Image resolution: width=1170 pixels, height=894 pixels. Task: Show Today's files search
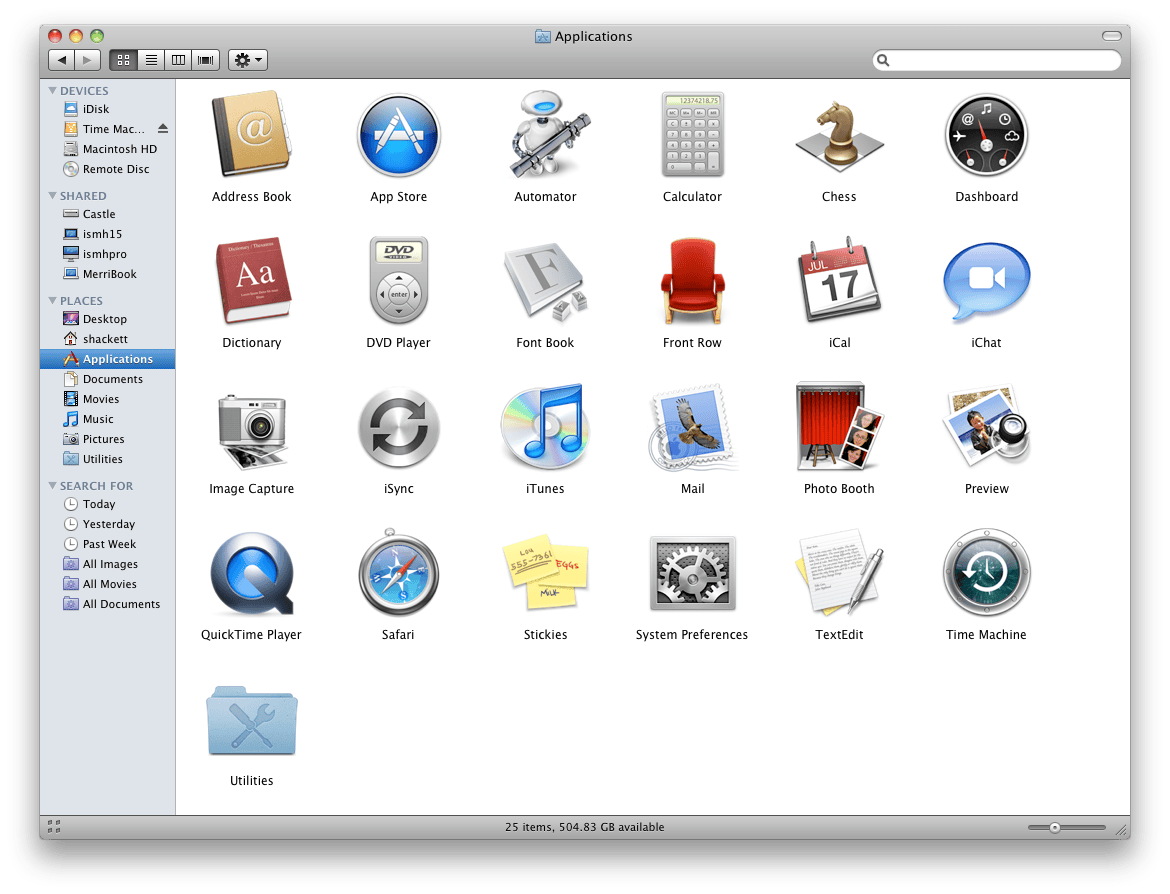point(107,504)
